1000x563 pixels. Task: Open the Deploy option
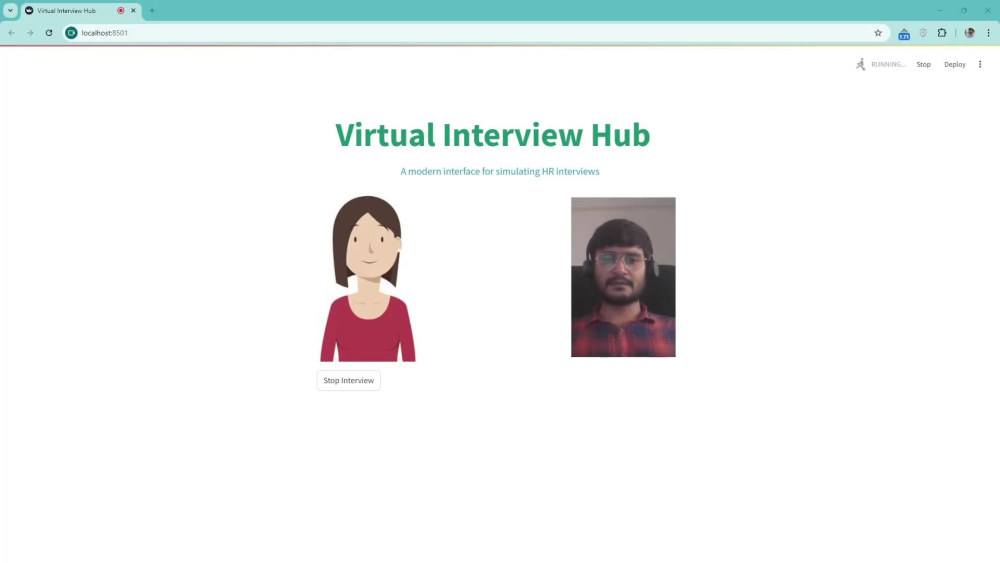click(955, 64)
